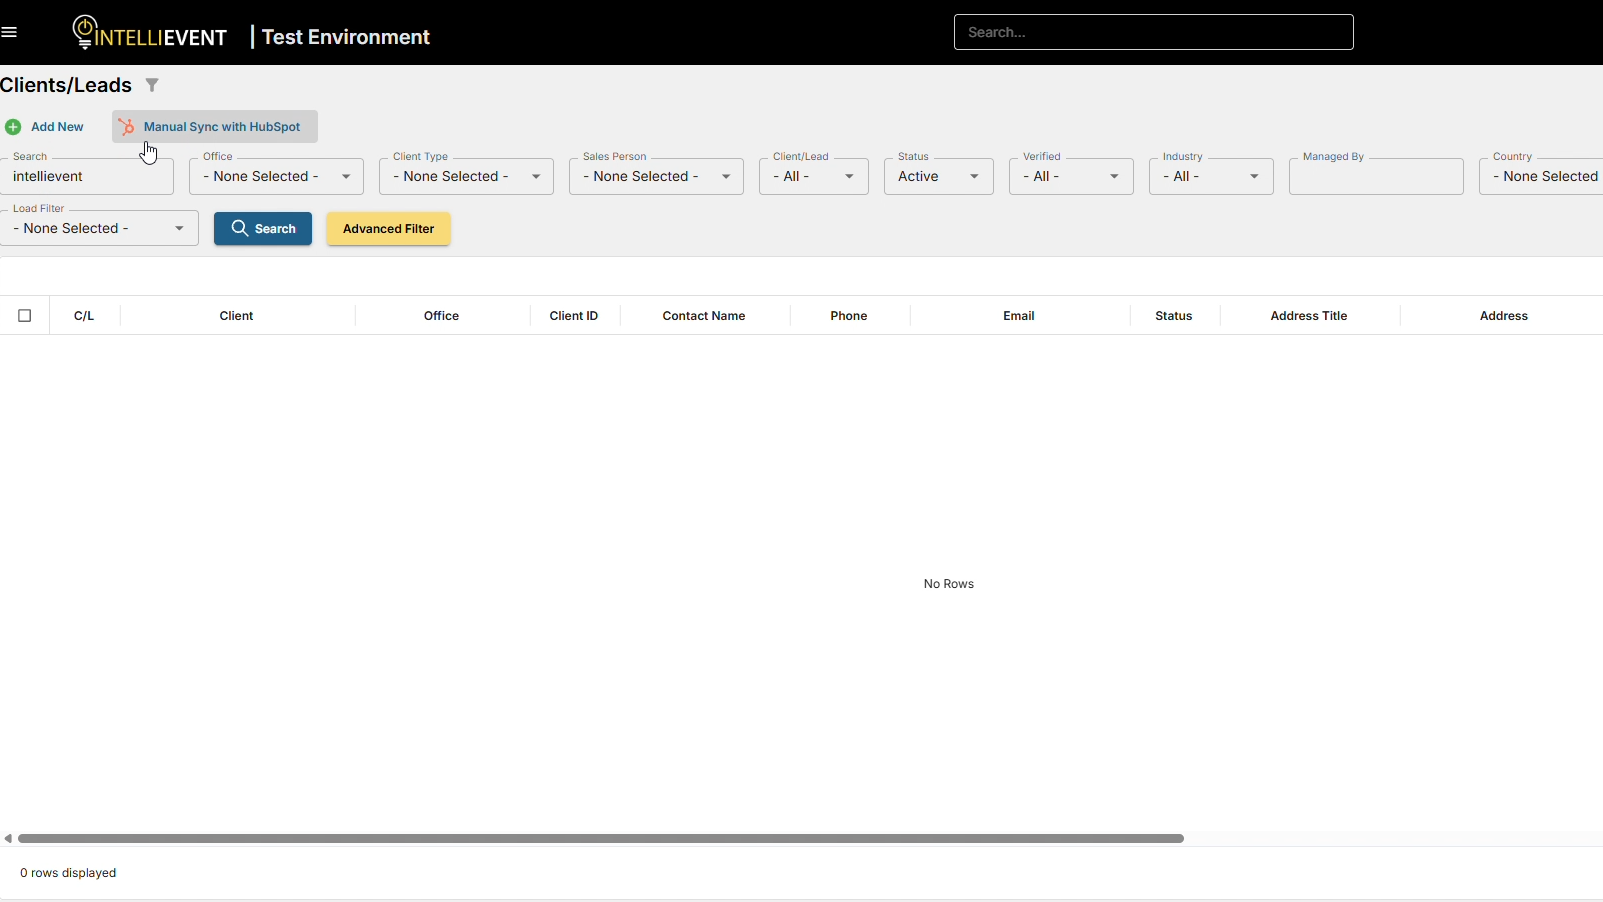
Task: Open the Country dropdown
Action: coord(1541,177)
